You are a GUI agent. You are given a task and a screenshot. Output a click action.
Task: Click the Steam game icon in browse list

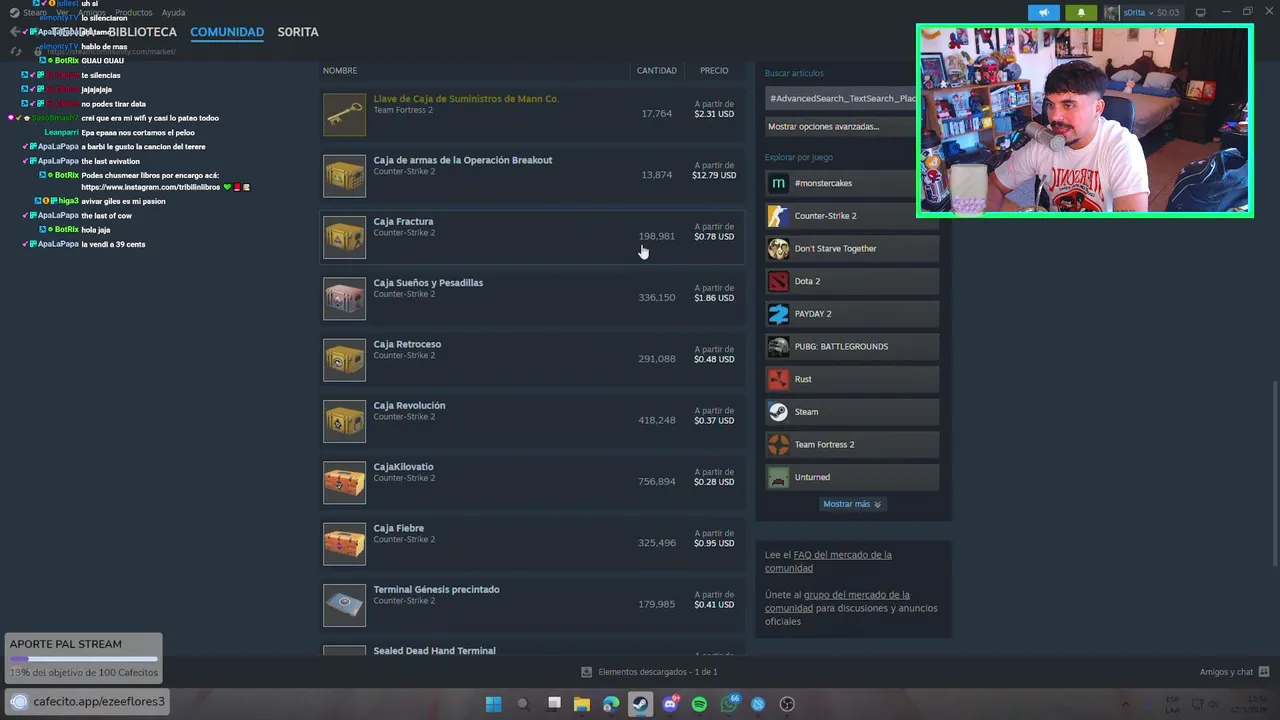pos(778,412)
